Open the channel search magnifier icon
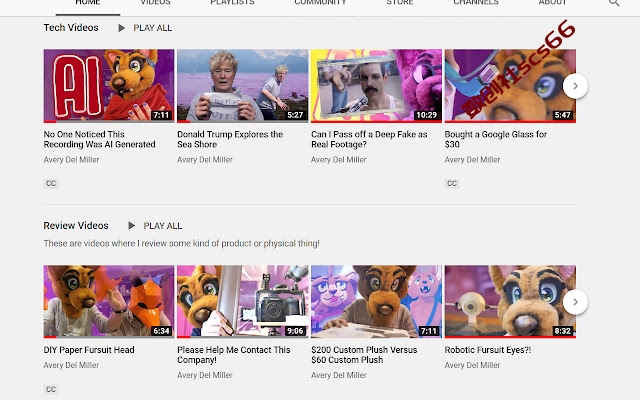This screenshot has height=400, width=640. click(x=614, y=3)
